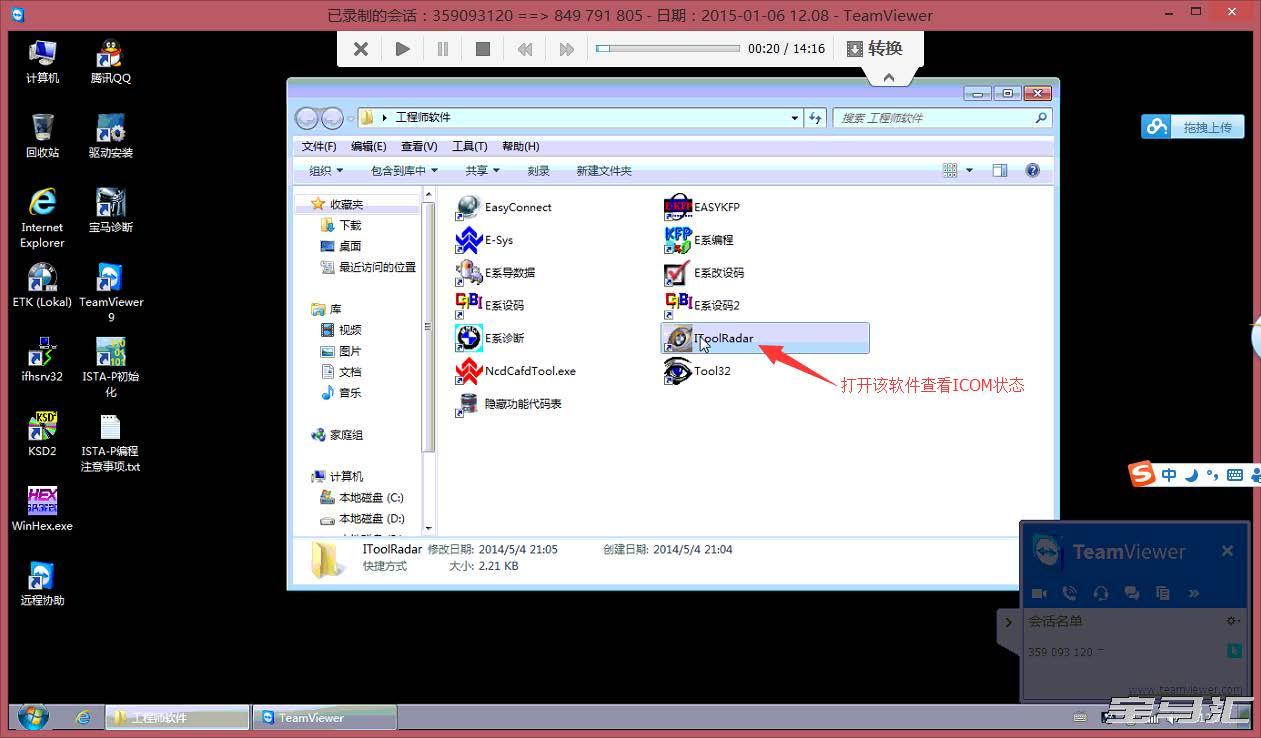Screen dimensions: 1261x738
Task: Toggle the preview pane button
Action: [999, 171]
